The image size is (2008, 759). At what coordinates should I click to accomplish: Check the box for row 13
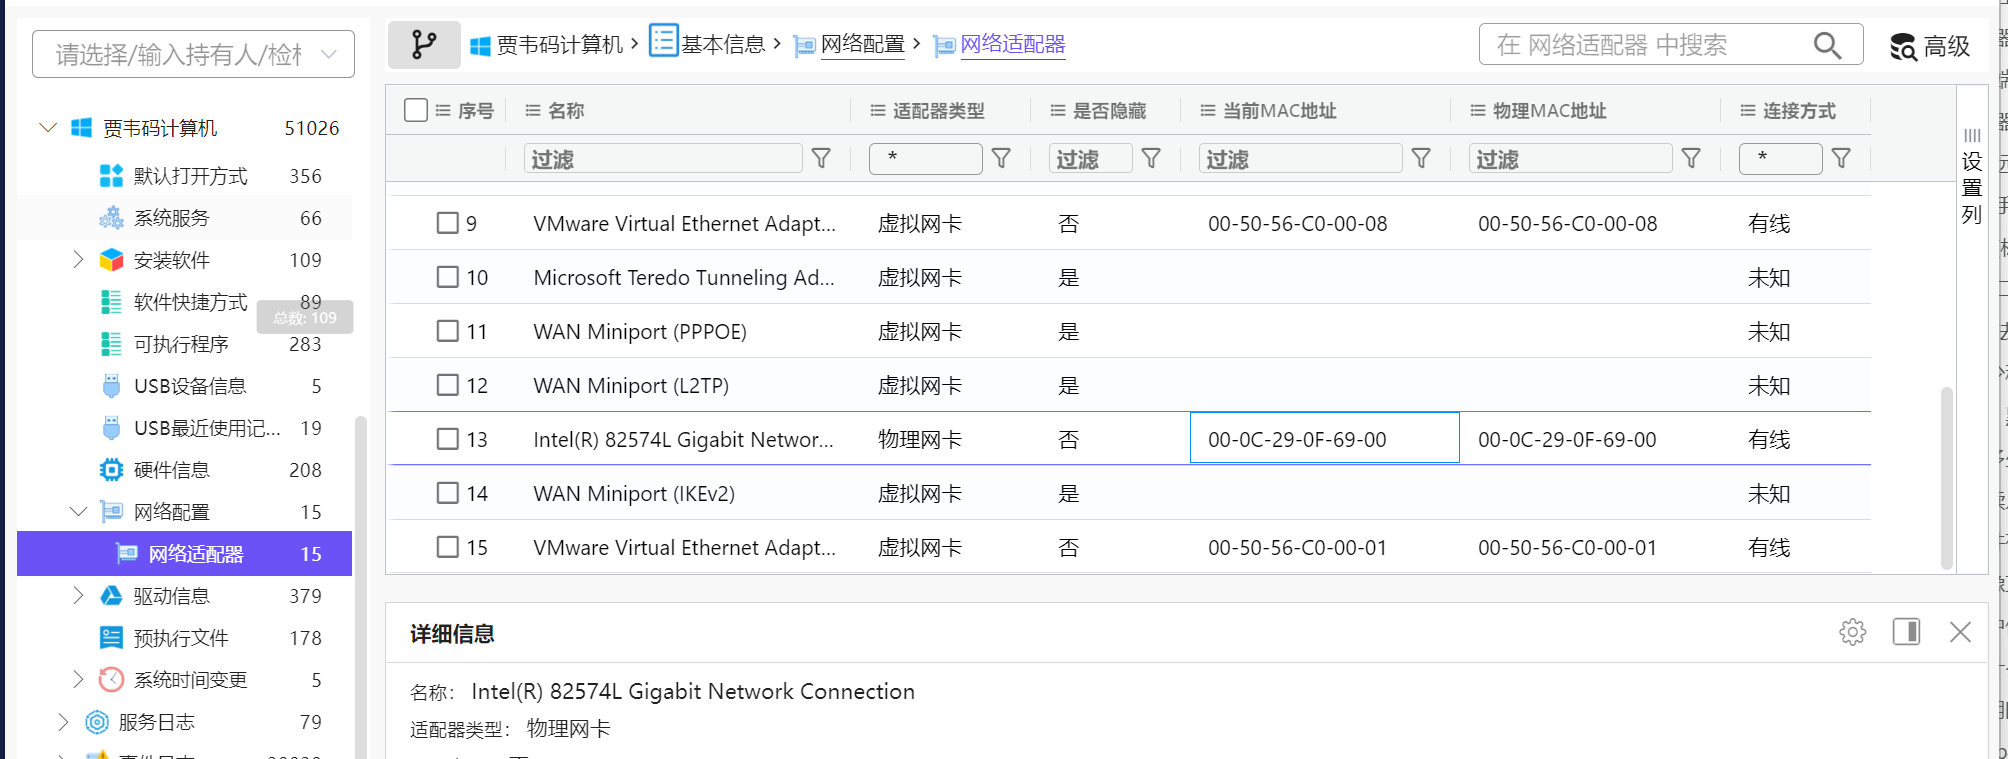pos(447,439)
